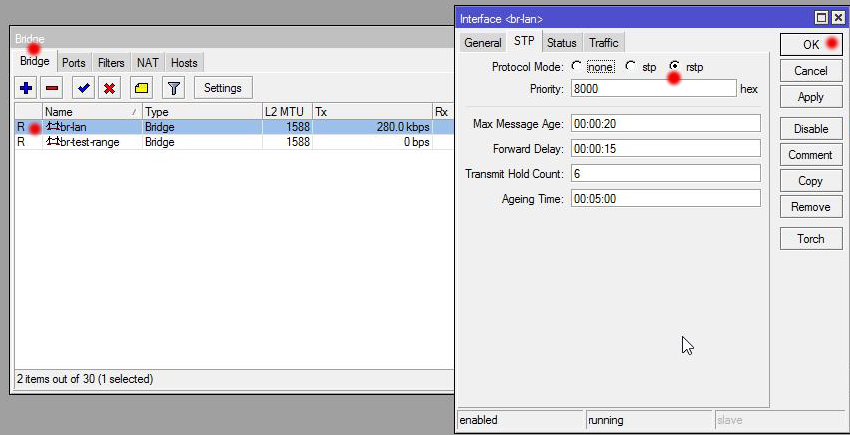Image resolution: width=850 pixels, height=435 pixels.
Task: Click the Copy button
Action: 811,181
